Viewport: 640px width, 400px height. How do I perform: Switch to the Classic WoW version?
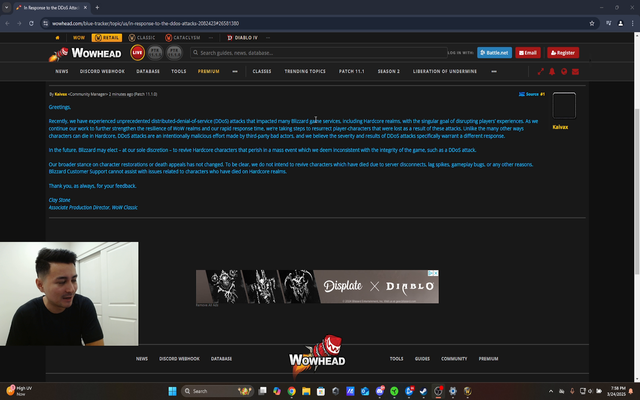coord(142,38)
